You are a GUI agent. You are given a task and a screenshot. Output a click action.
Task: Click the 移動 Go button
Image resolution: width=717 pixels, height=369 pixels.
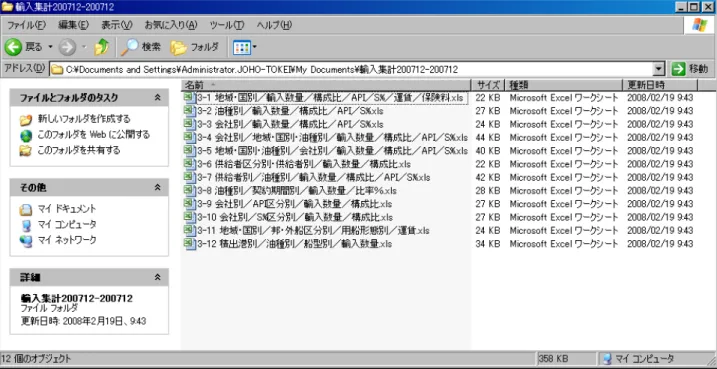tap(691, 69)
